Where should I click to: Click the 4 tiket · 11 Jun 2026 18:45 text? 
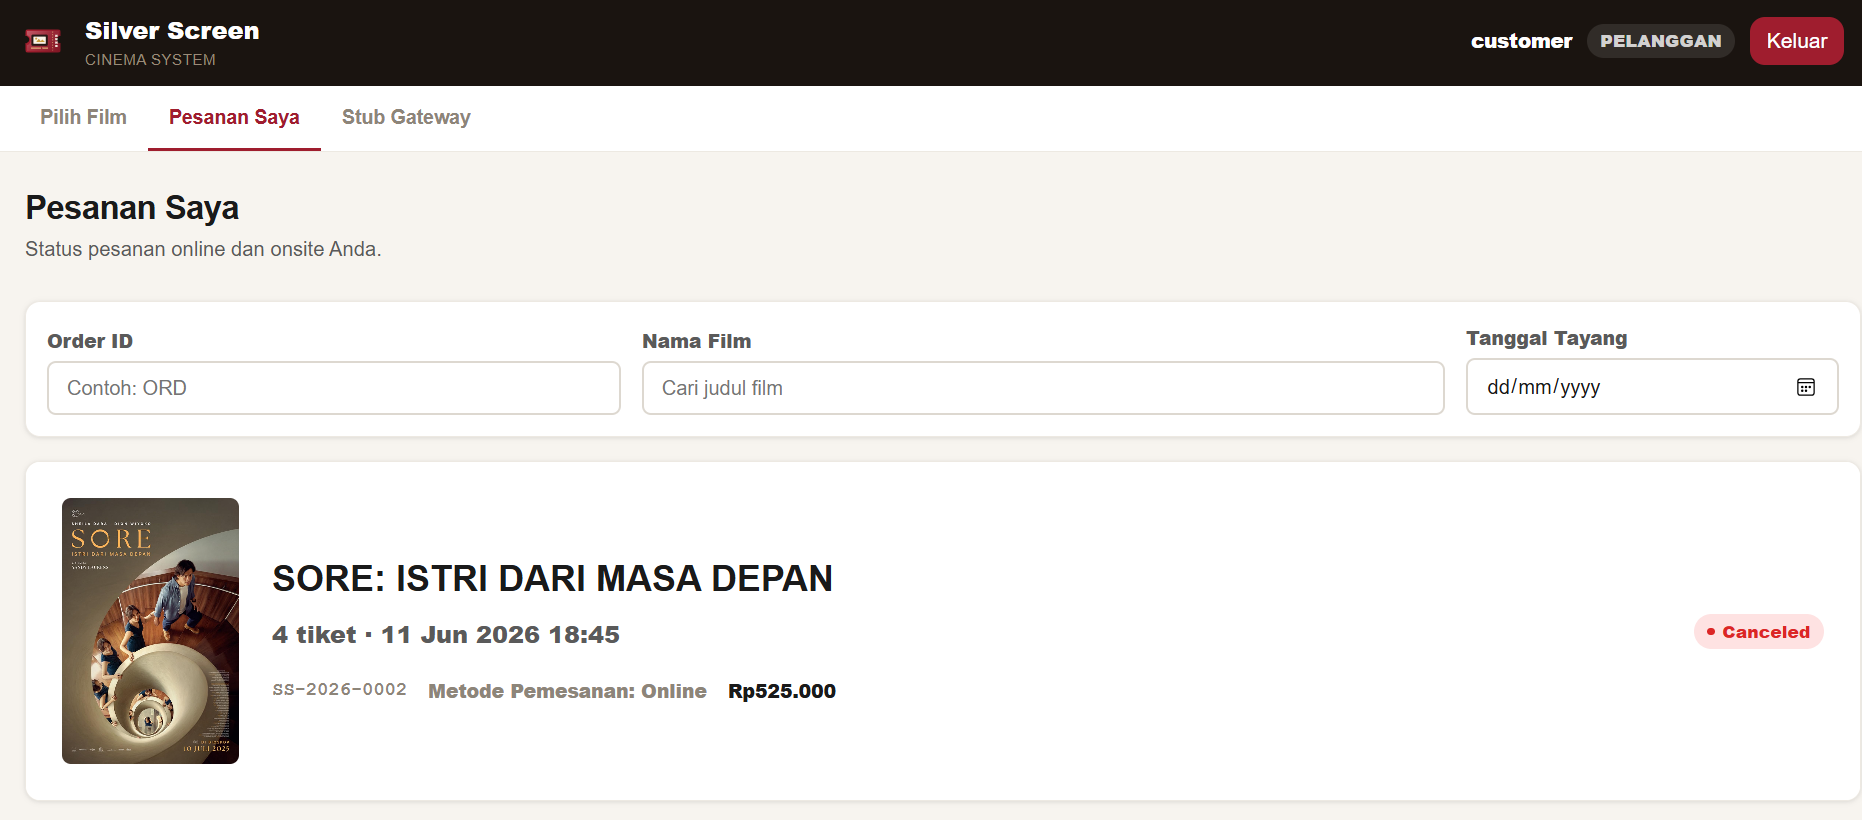[446, 635]
